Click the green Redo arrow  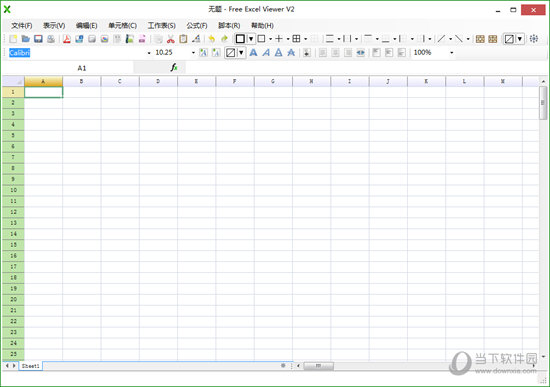click(224, 39)
